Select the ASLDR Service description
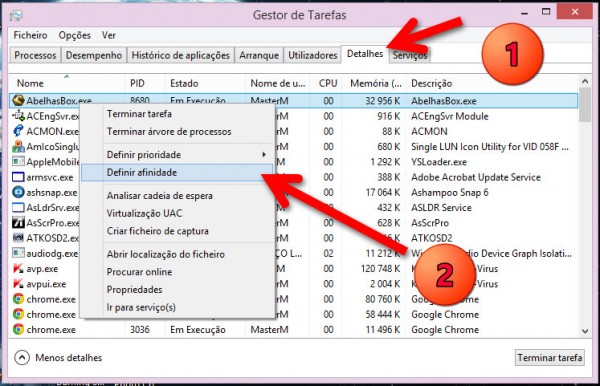This screenshot has height=386, width=600. point(441,208)
